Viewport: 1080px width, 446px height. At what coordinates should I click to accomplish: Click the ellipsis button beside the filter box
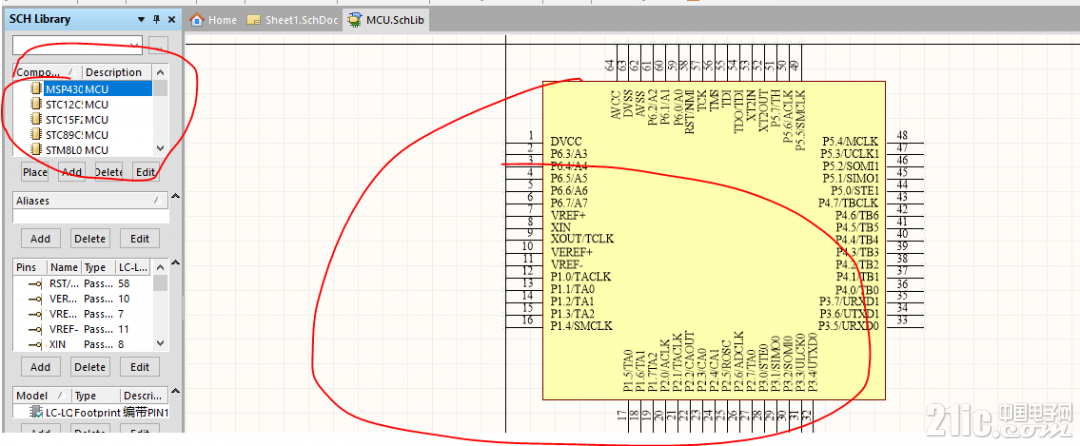click(x=158, y=45)
